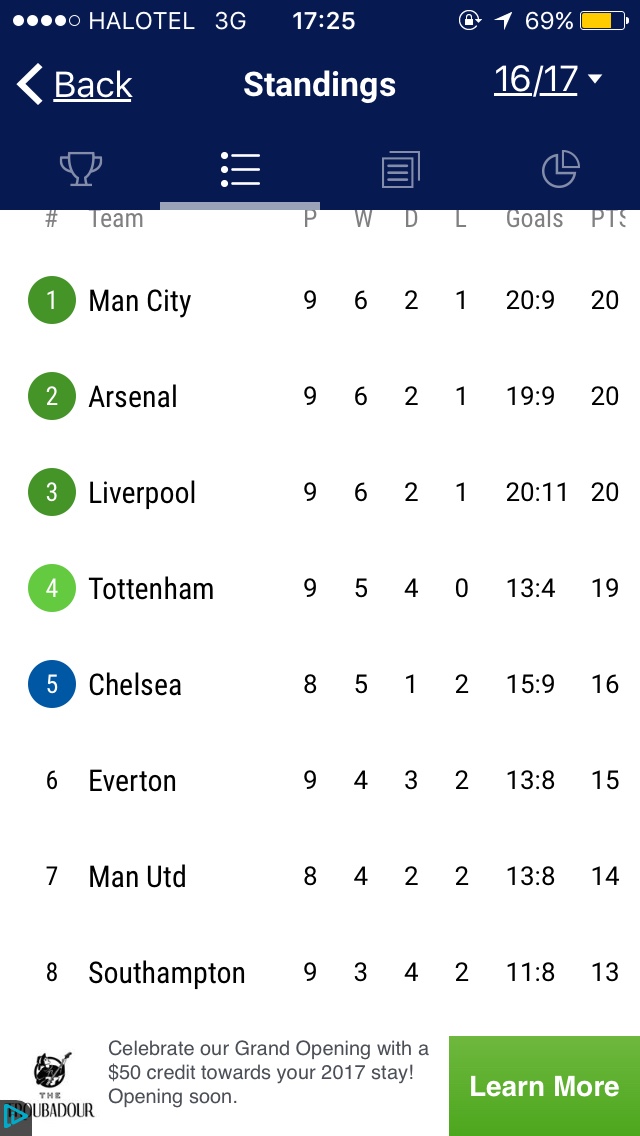
Task: Tap the Man Utd team name
Action: pos(137,877)
